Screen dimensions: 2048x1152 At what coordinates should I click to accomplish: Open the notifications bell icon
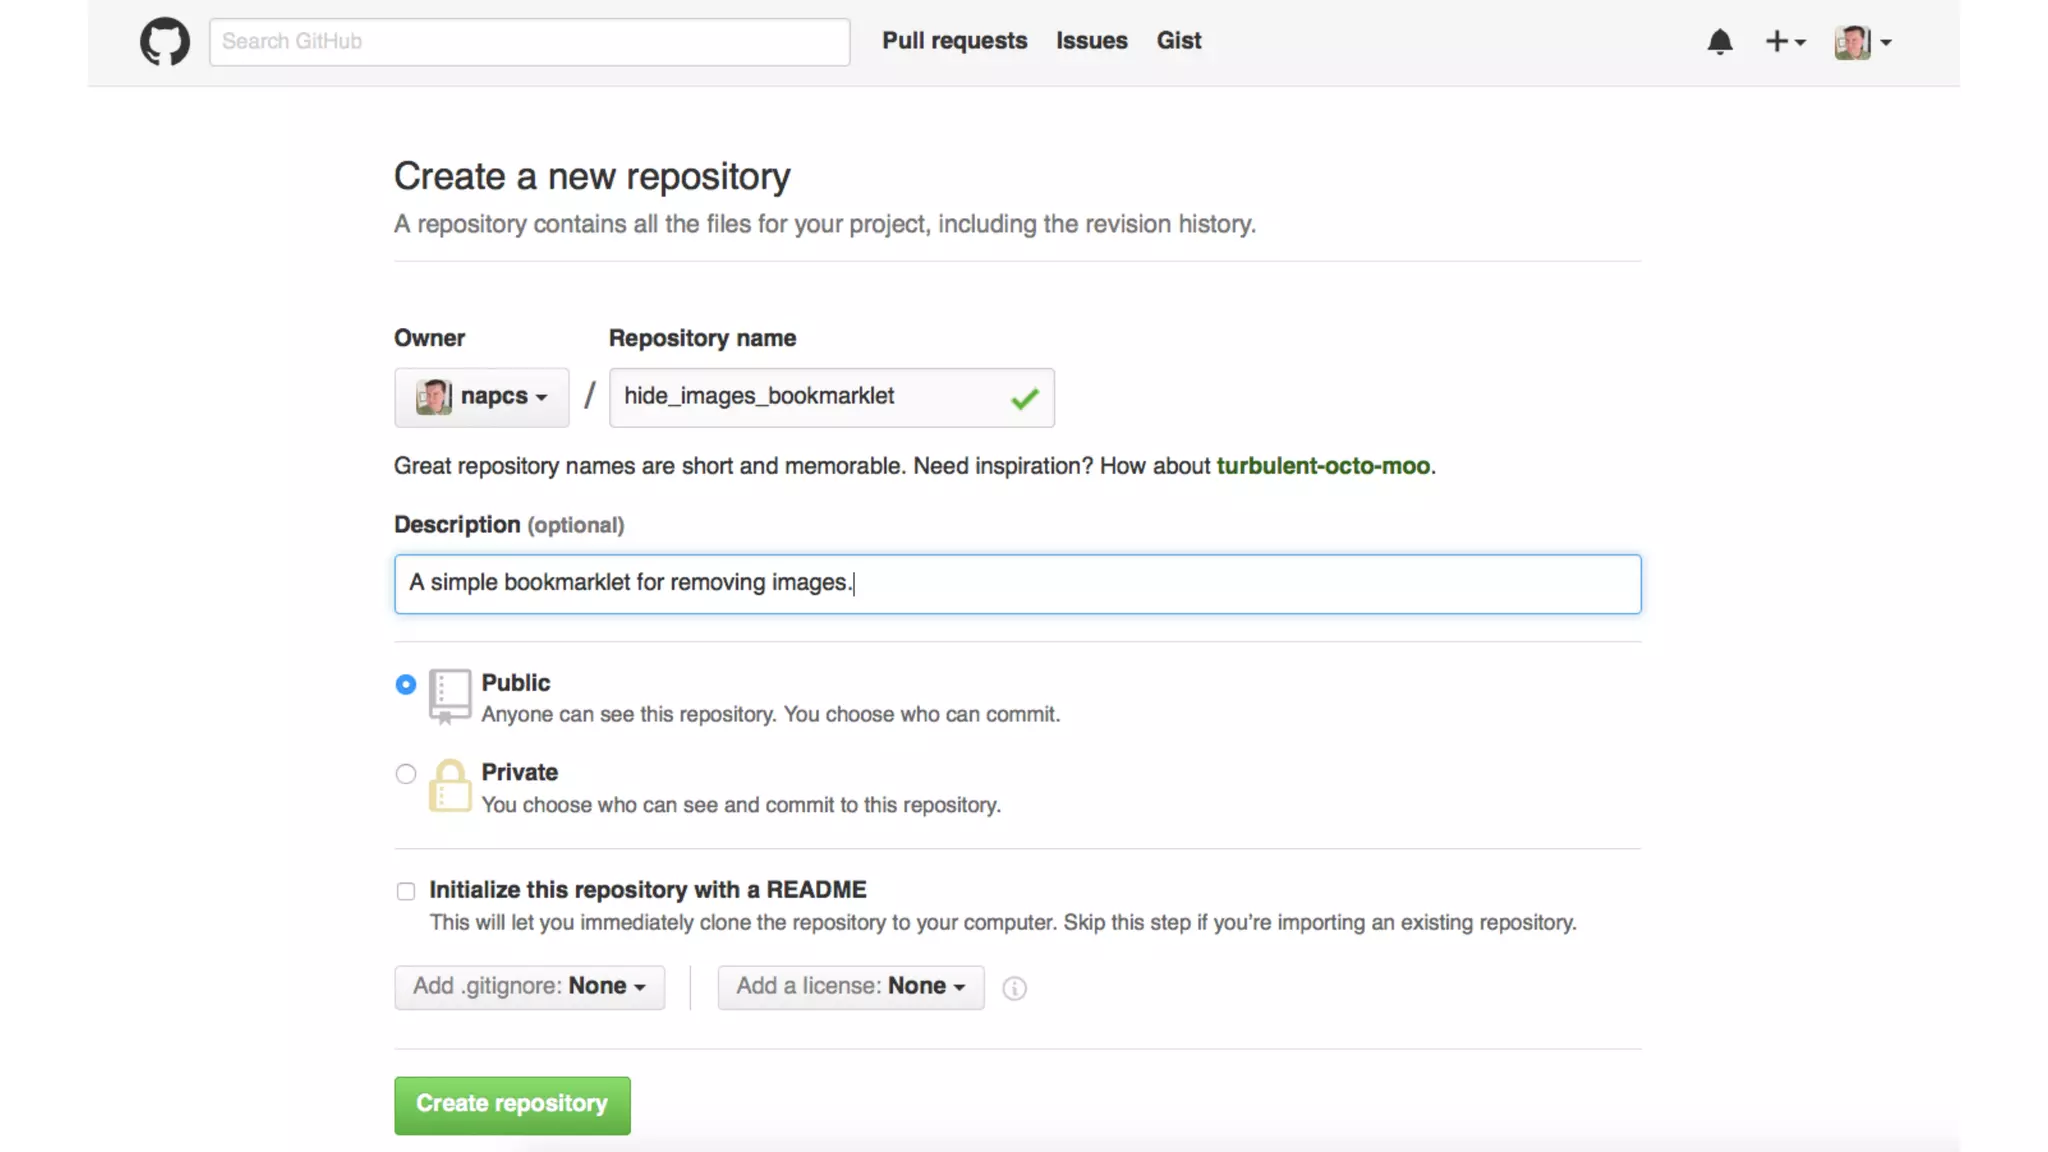click(x=1720, y=42)
